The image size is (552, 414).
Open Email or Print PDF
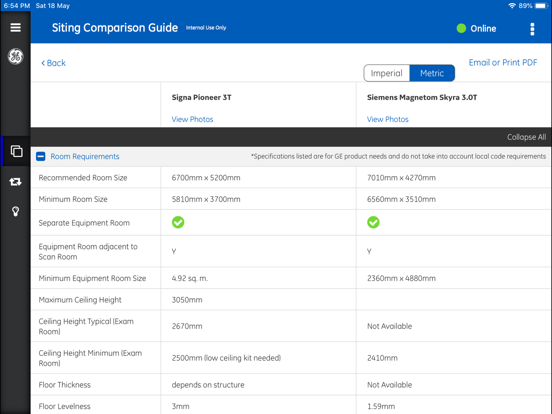point(503,63)
